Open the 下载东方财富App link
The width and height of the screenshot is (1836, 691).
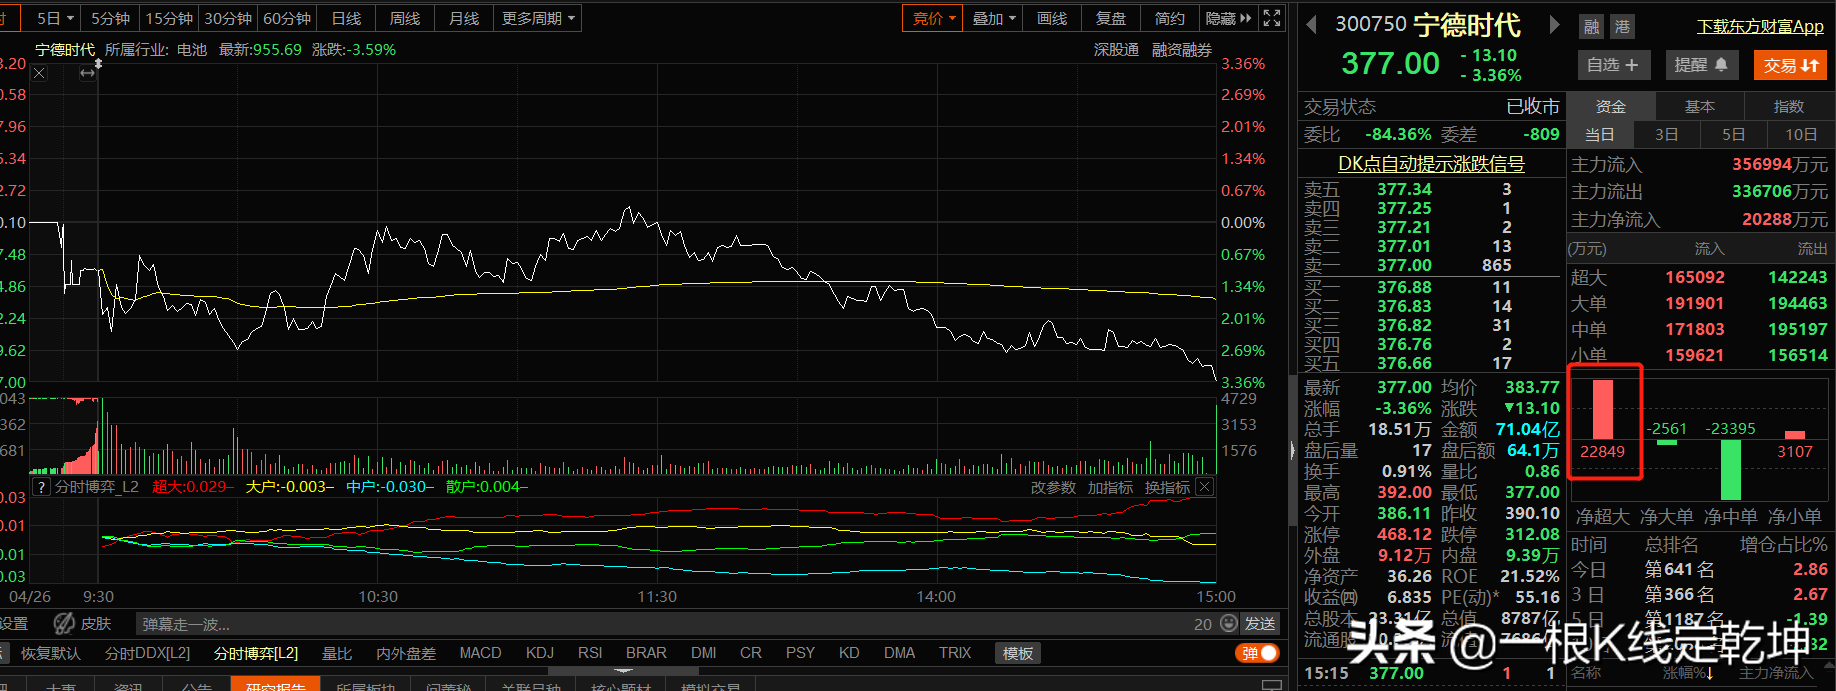1760,27
